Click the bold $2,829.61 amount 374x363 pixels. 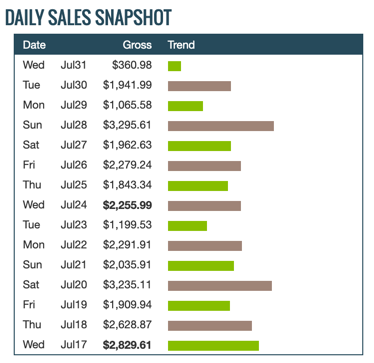point(127,345)
